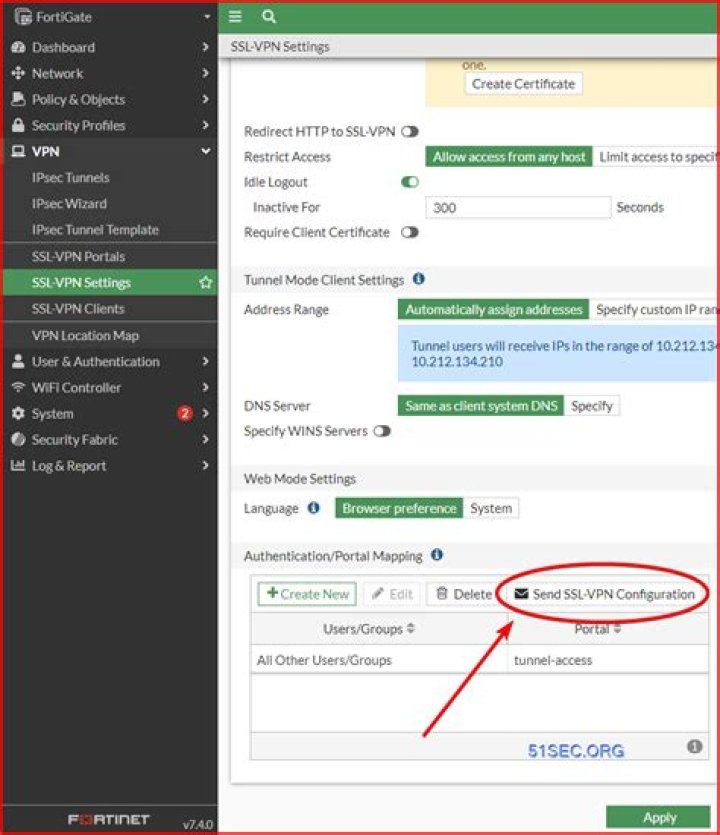Screen dimensions: 720x835
Task: Select Same as client system DNS
Action: pos(481,406)
